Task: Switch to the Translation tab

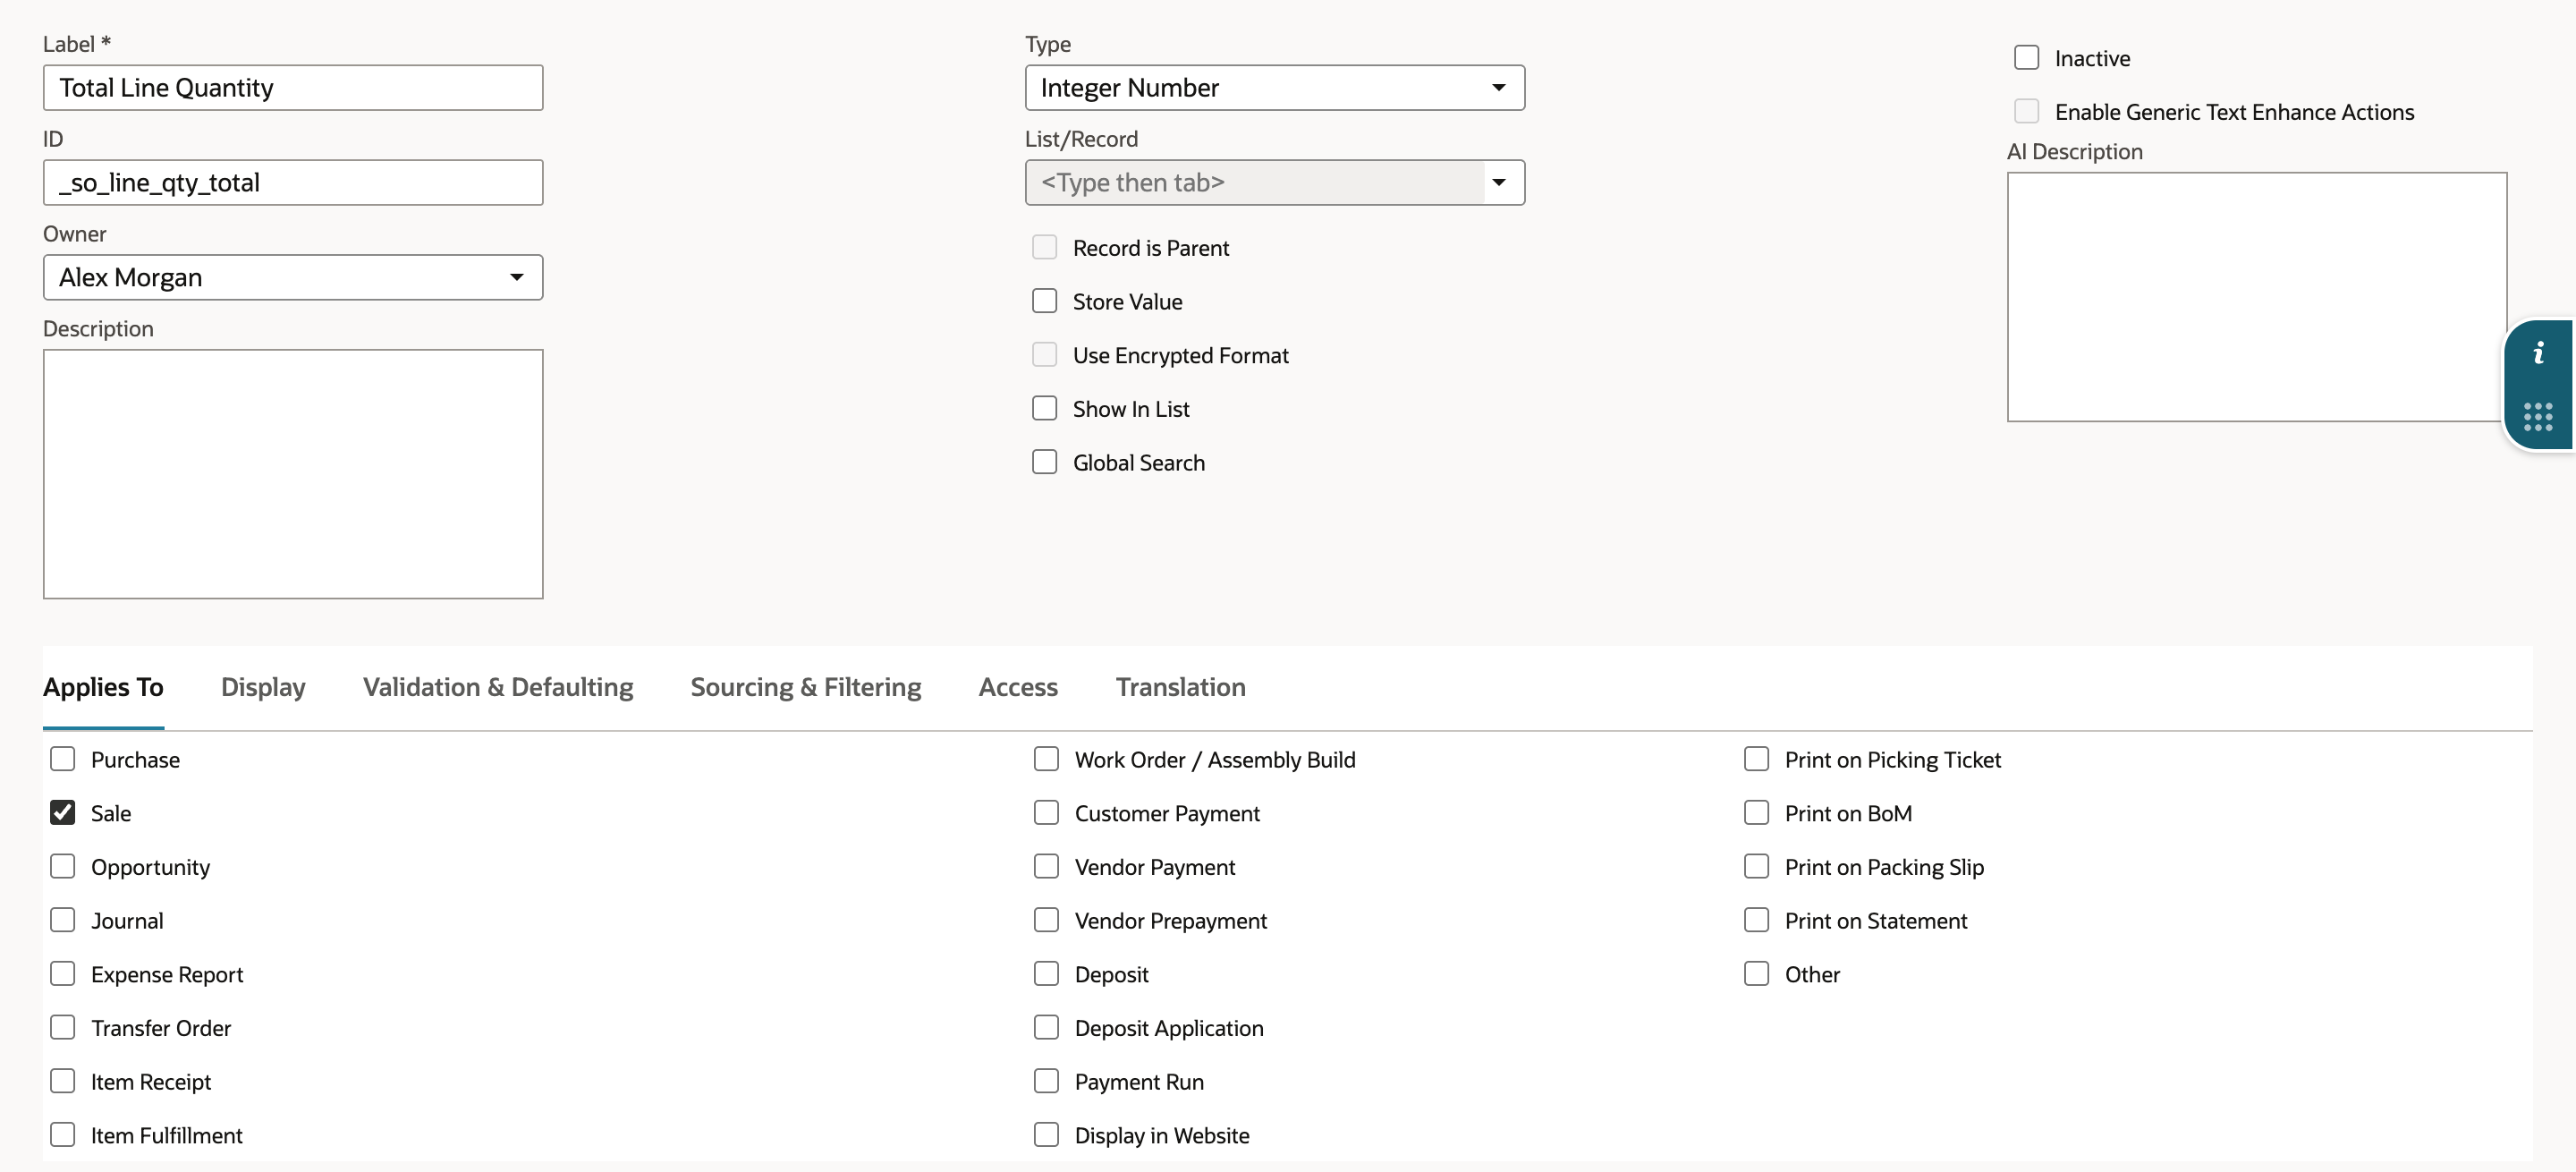Action: 1180,687
